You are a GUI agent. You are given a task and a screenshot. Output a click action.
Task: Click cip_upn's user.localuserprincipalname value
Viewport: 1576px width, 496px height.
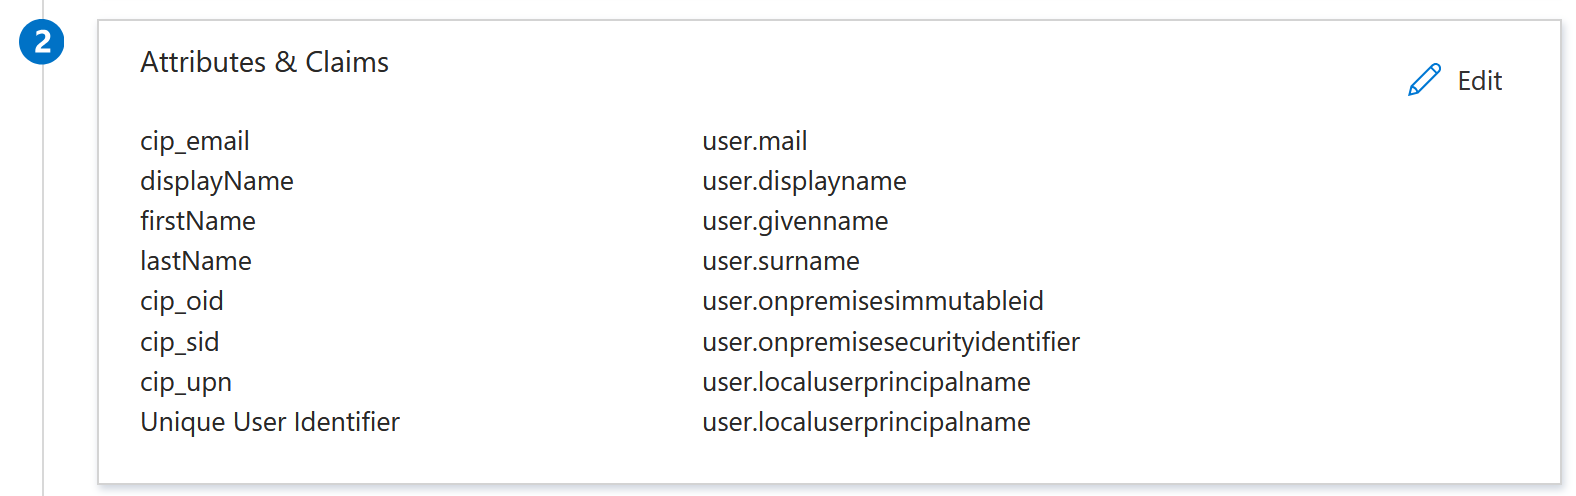pos(866,383)
